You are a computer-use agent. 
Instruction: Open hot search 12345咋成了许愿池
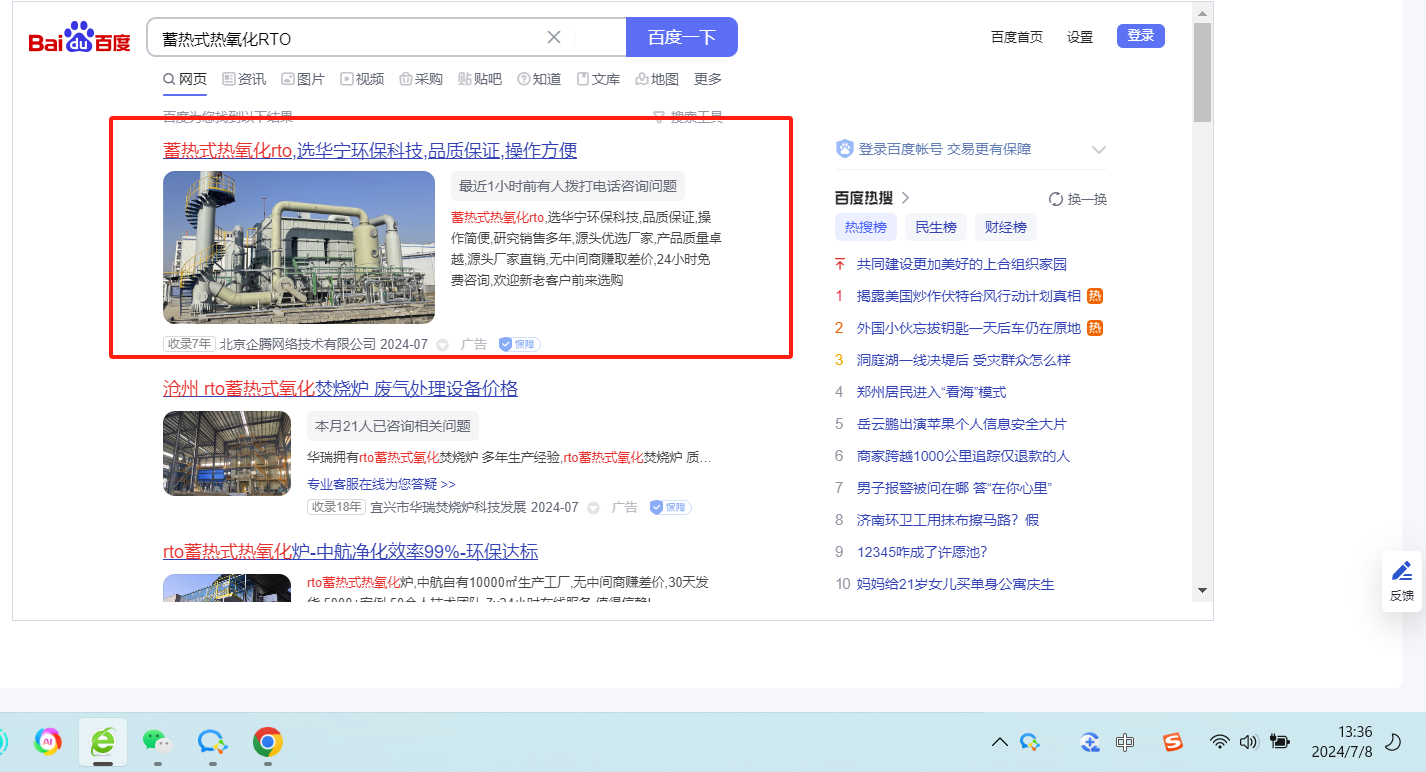922,552
